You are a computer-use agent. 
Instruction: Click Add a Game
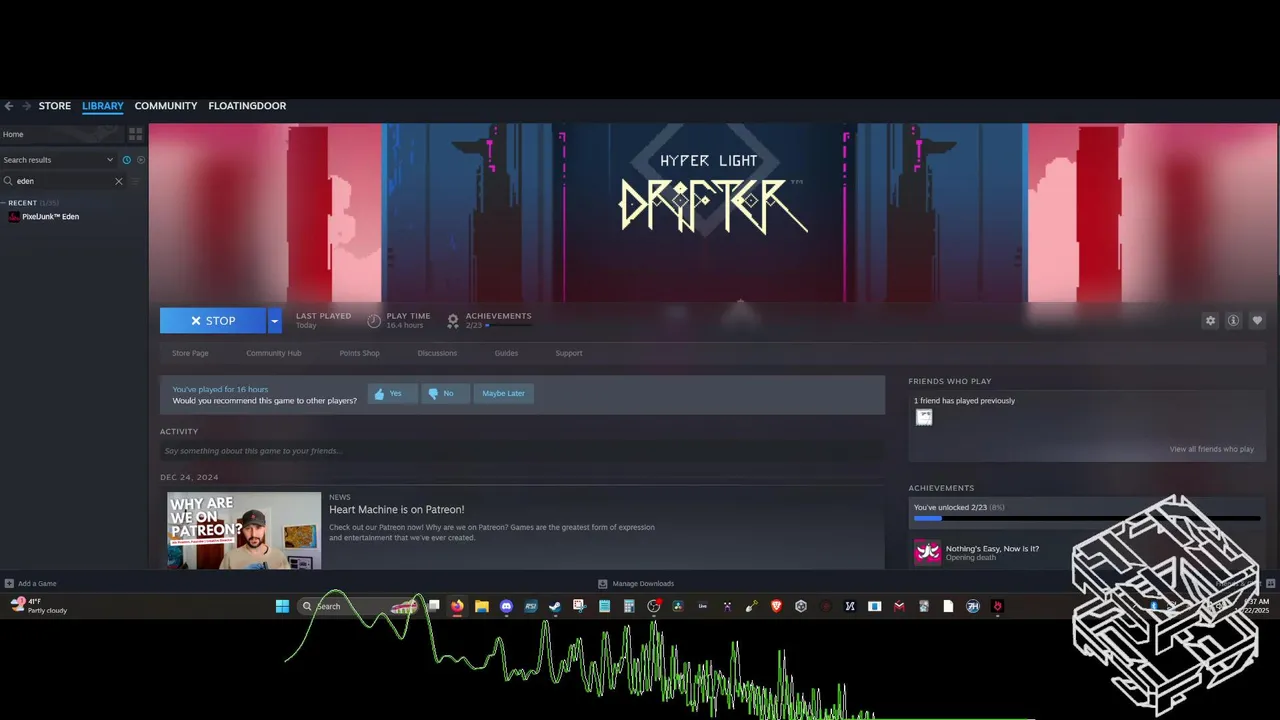click(x=30, y=584)
